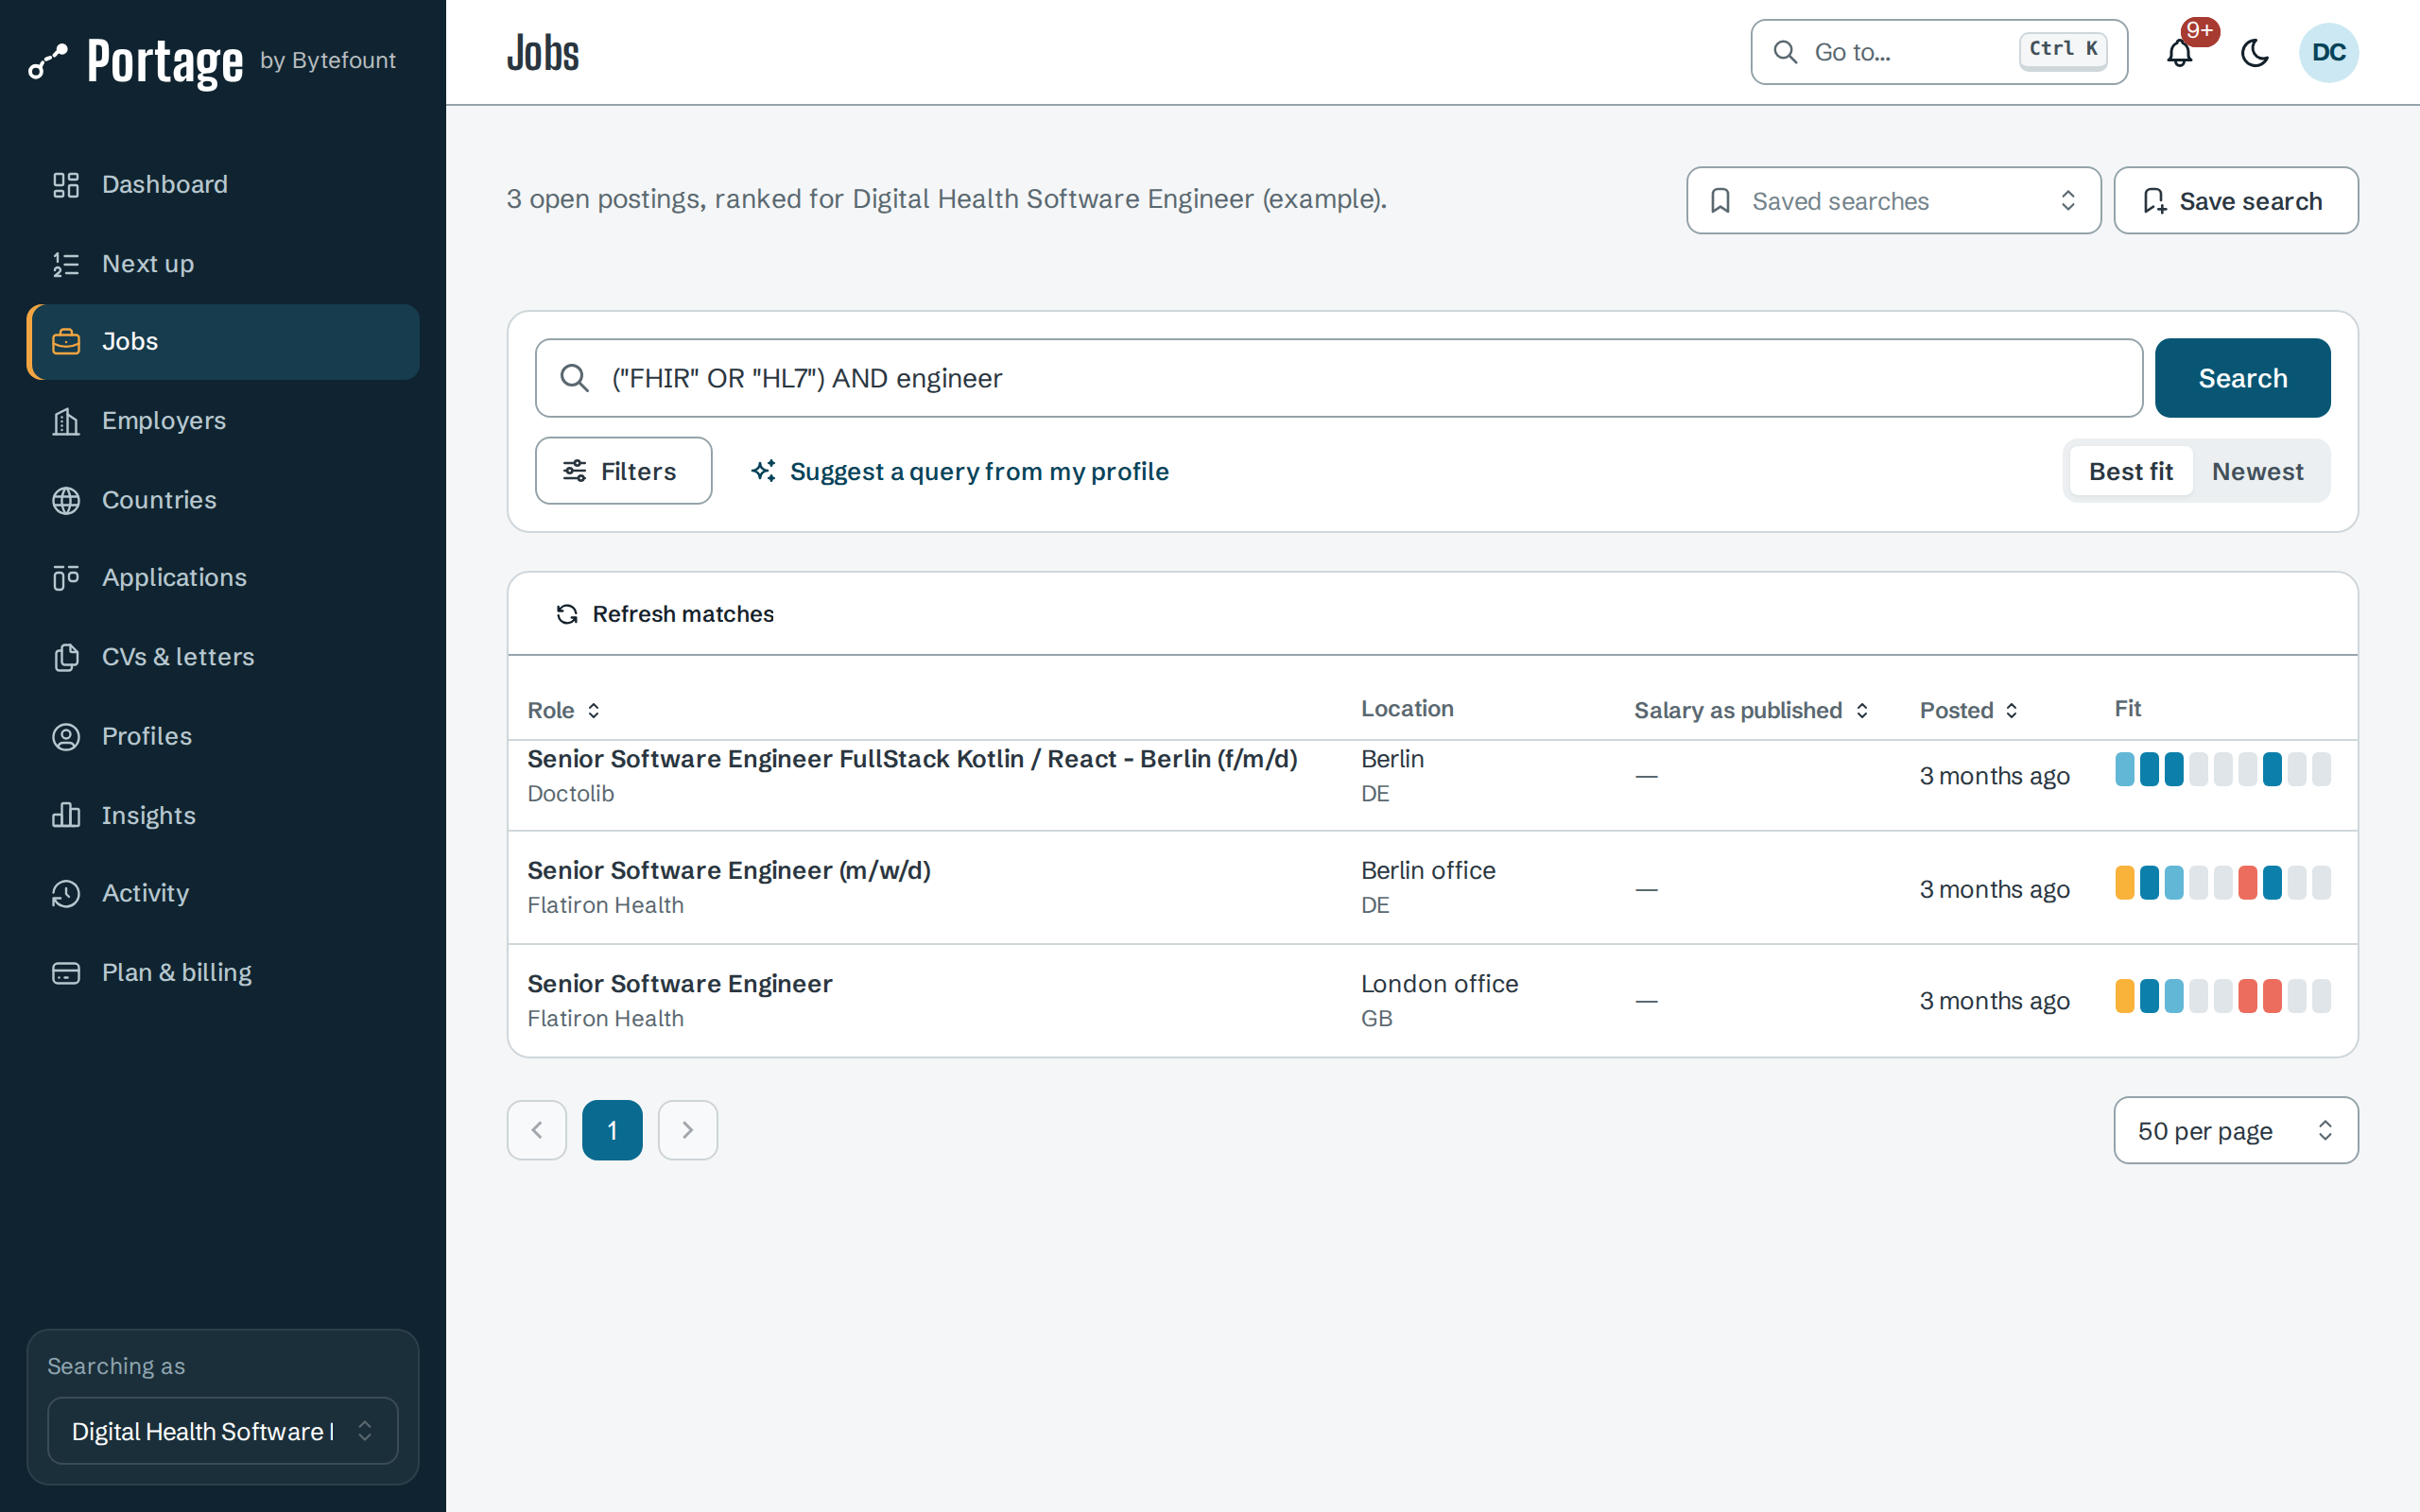
Task: Select Jobs in the sidebar
Action: (223, 341)
